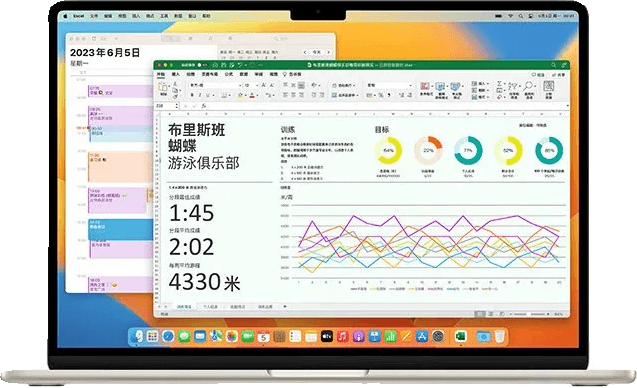This screenshot has height=388, width=637.
Task: Select the 个人纪录 sheet tab
Action: coord(210,307)
